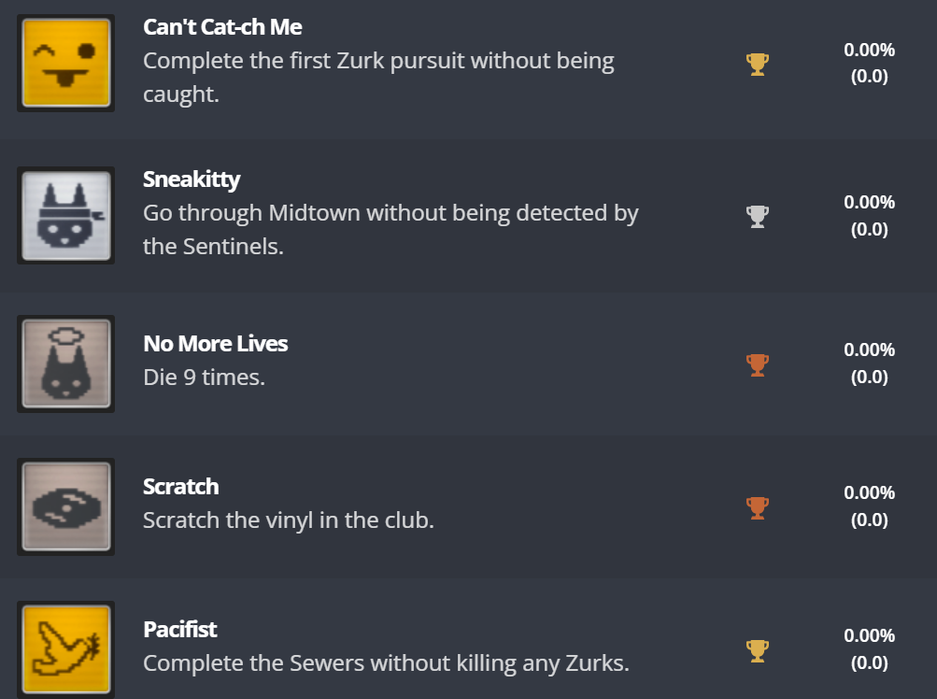The image size is (937, 699).
Task: Click the gold trophy beside Can't Cat-ch Me
Action: (x=757, y=65)
